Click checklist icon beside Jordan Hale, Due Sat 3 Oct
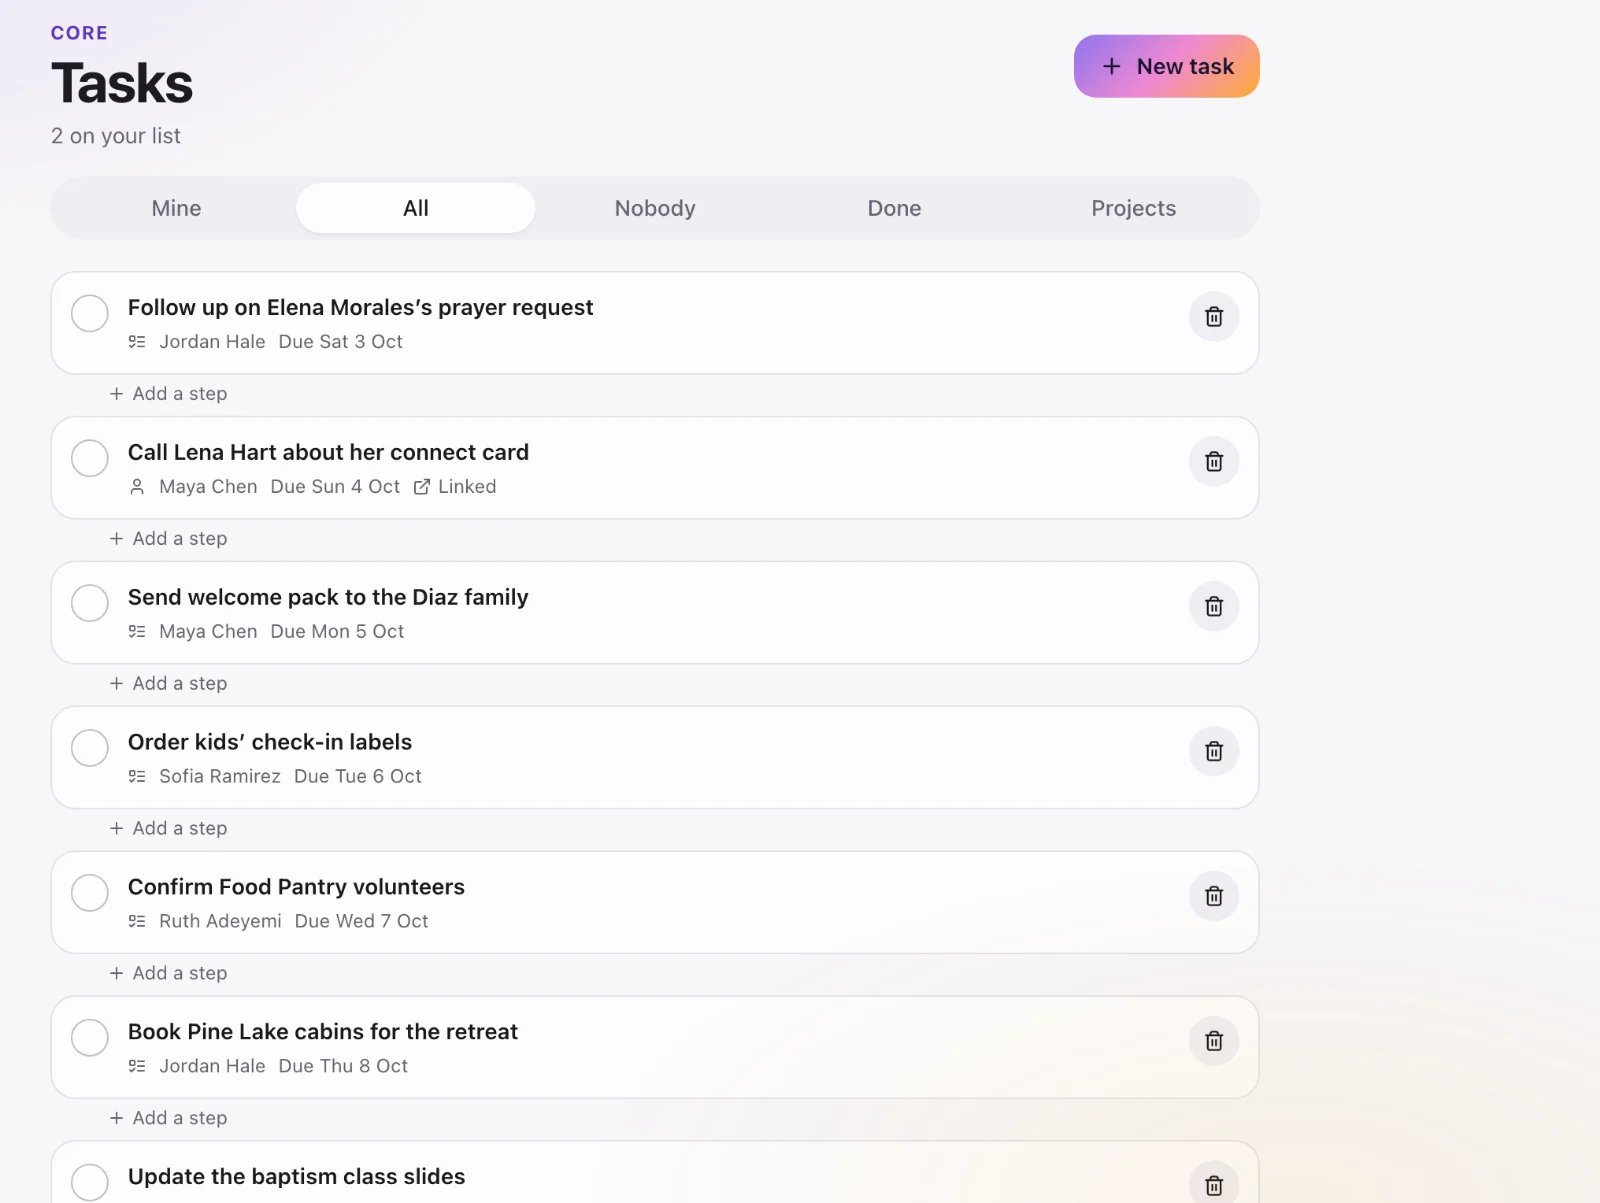This screenshot has height=1203, width=1600. pyautogui.click(x=137, y=342)
